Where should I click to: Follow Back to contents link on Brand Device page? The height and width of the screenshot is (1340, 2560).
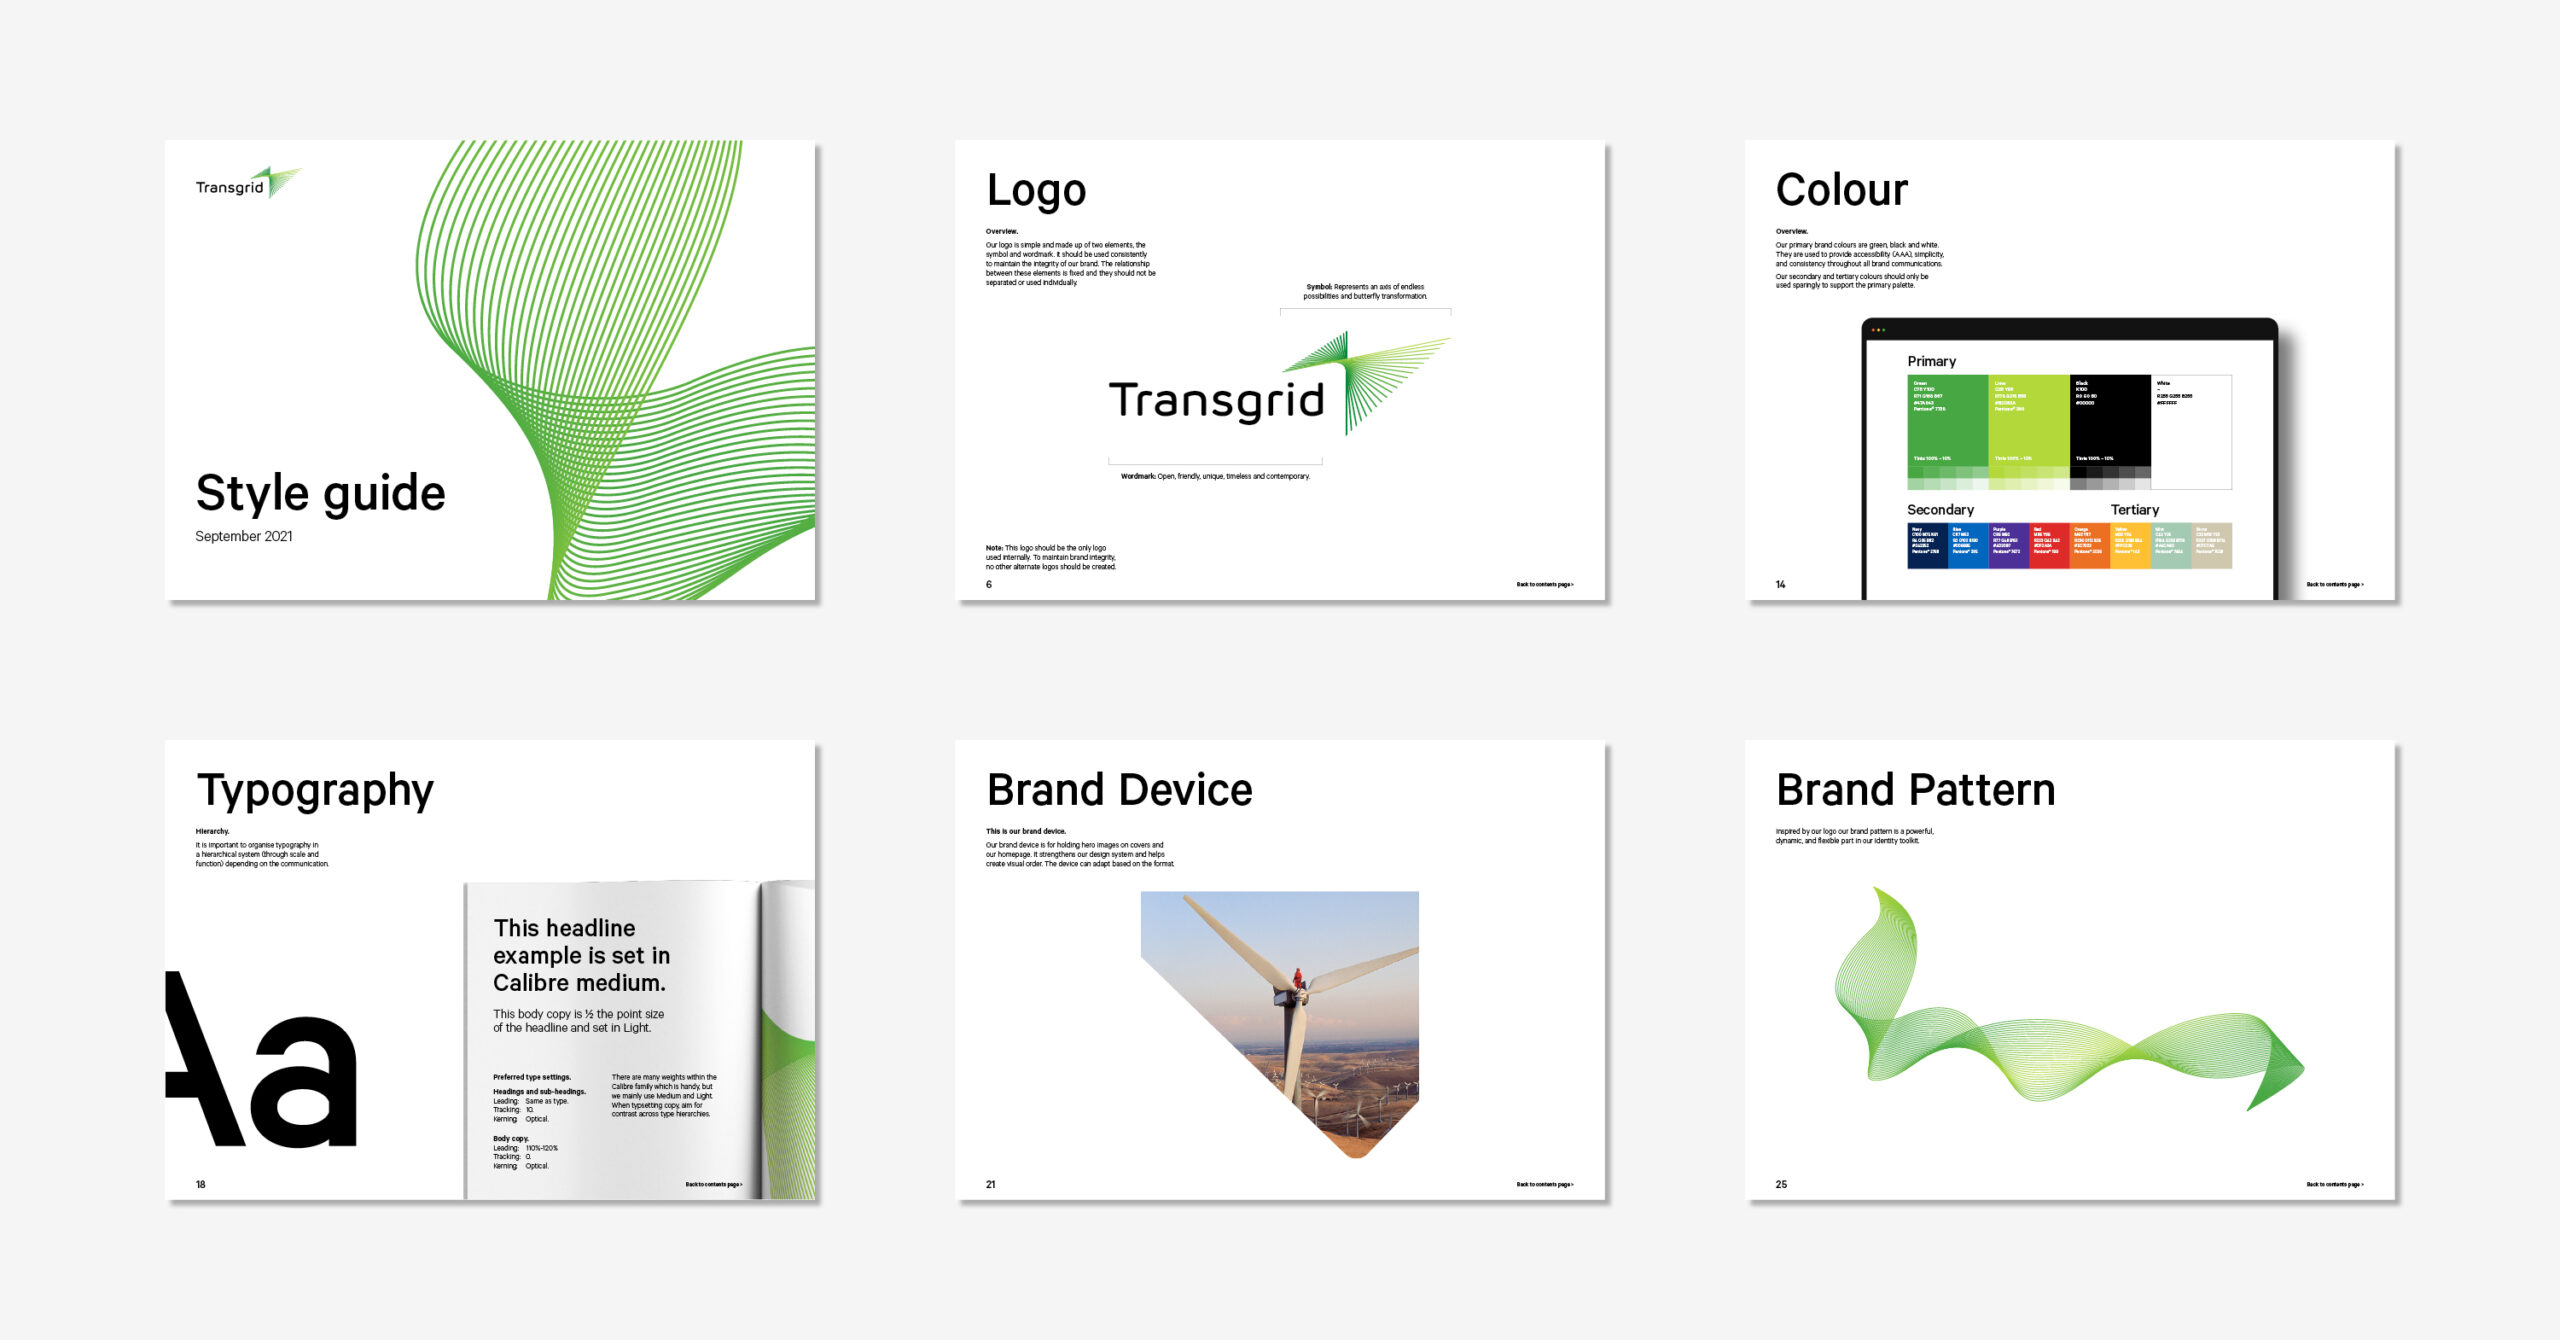tap(1544, 1184)
